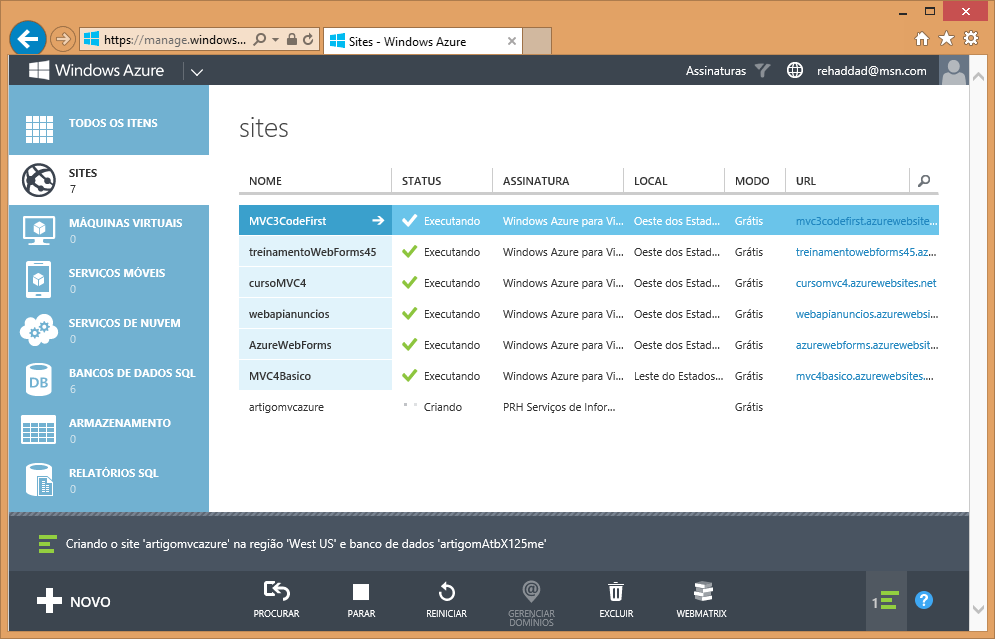Click the Reiniciar restart icon
995x639 pixels.
[x=447, y=592]
